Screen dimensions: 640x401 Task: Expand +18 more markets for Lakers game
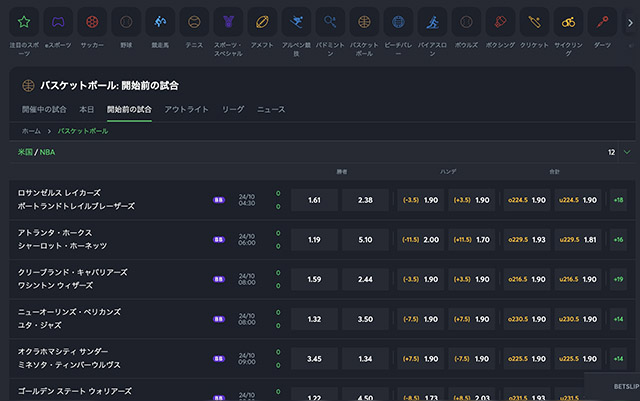[618, 200]
